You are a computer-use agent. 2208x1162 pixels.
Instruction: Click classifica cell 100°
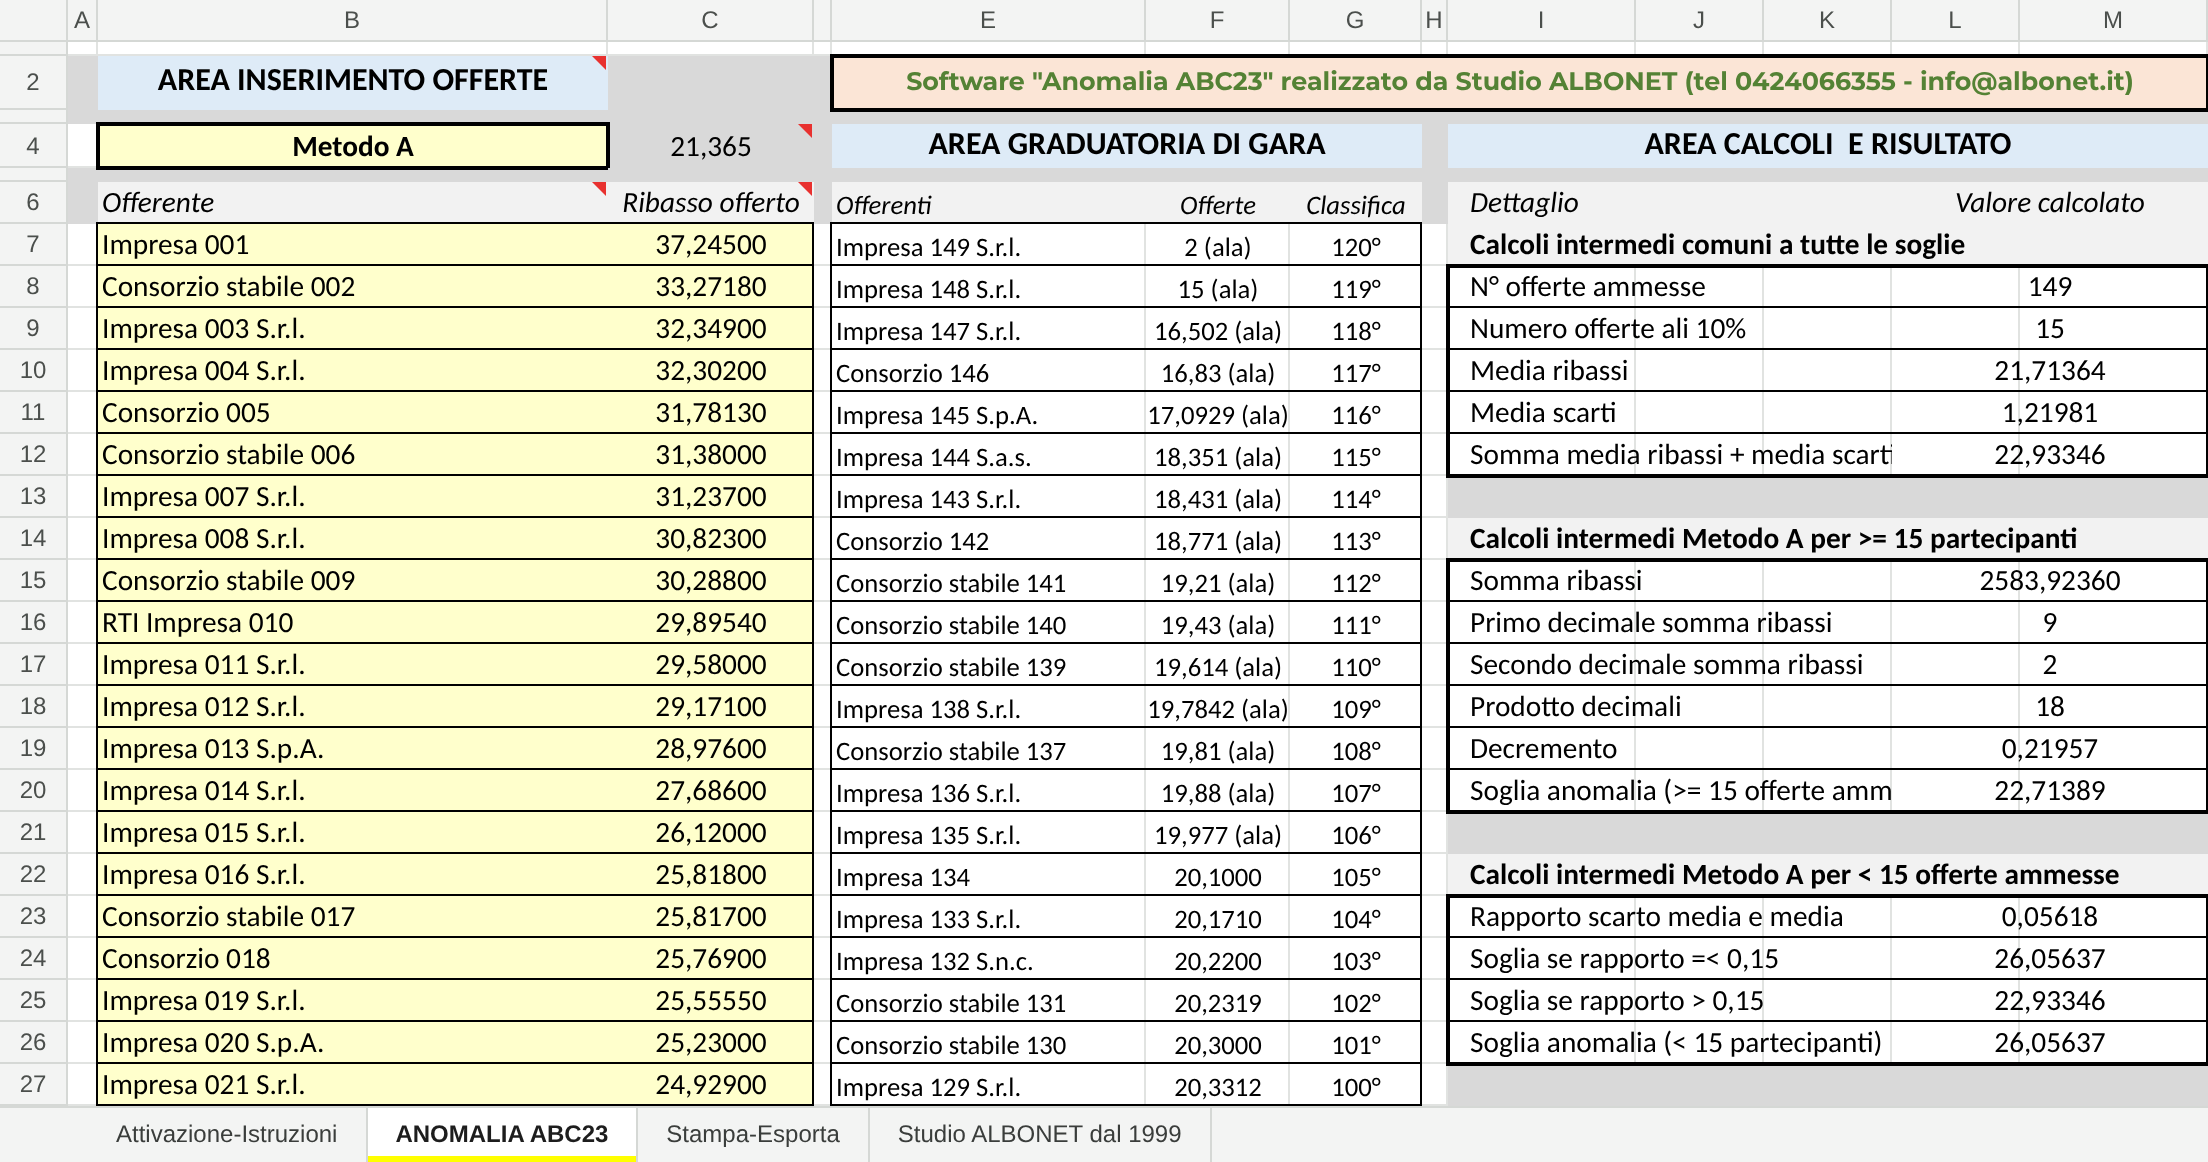pos(1355,1086)
